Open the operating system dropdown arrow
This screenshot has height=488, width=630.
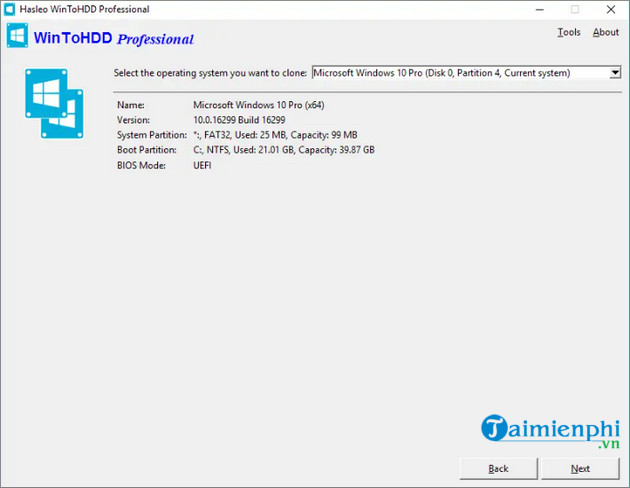tap(615, 73)
